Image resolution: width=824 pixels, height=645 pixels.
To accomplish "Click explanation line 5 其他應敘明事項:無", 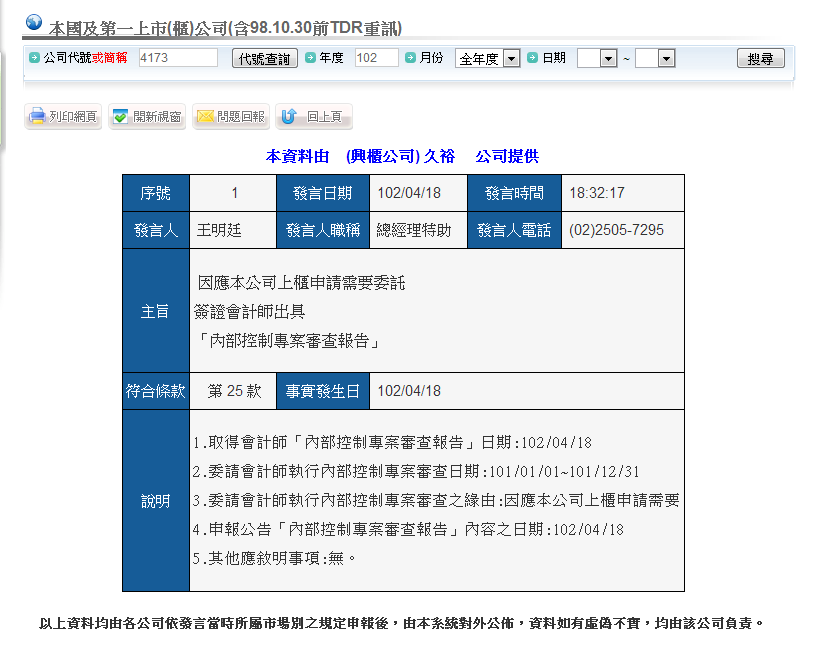I will click(x=274, y=558).
